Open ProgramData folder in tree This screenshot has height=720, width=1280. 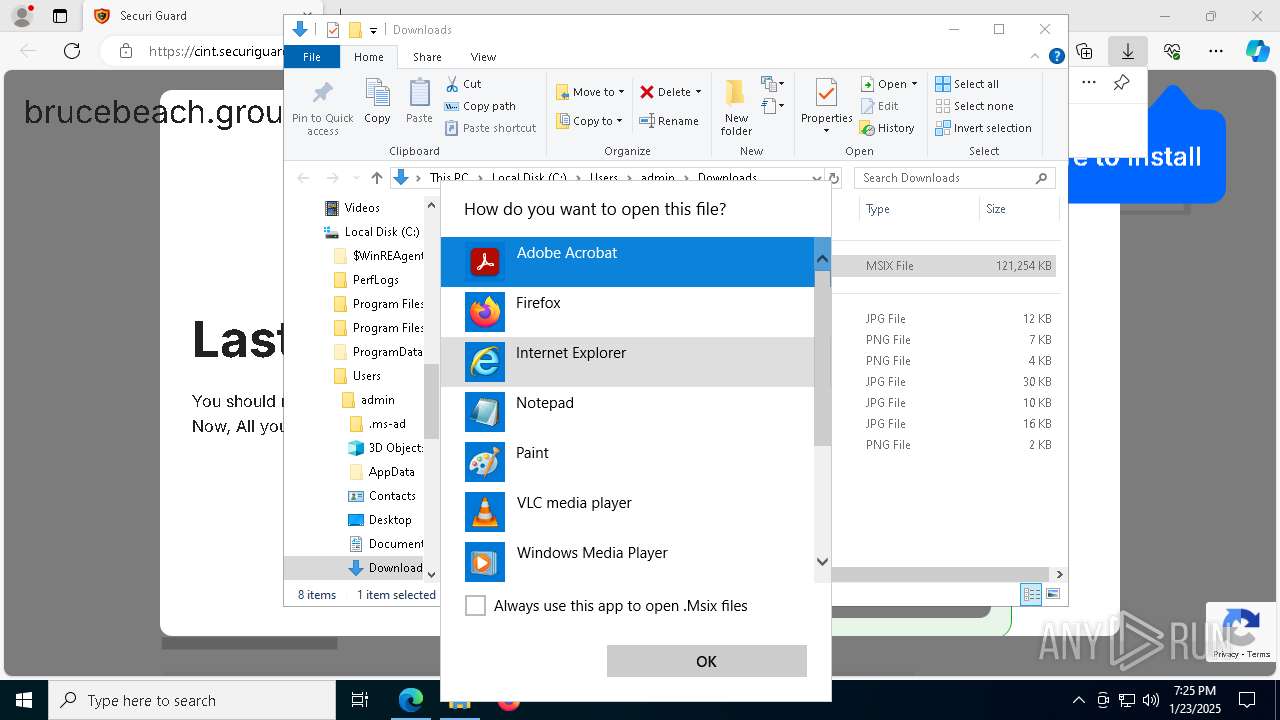(x=377, y=352)
